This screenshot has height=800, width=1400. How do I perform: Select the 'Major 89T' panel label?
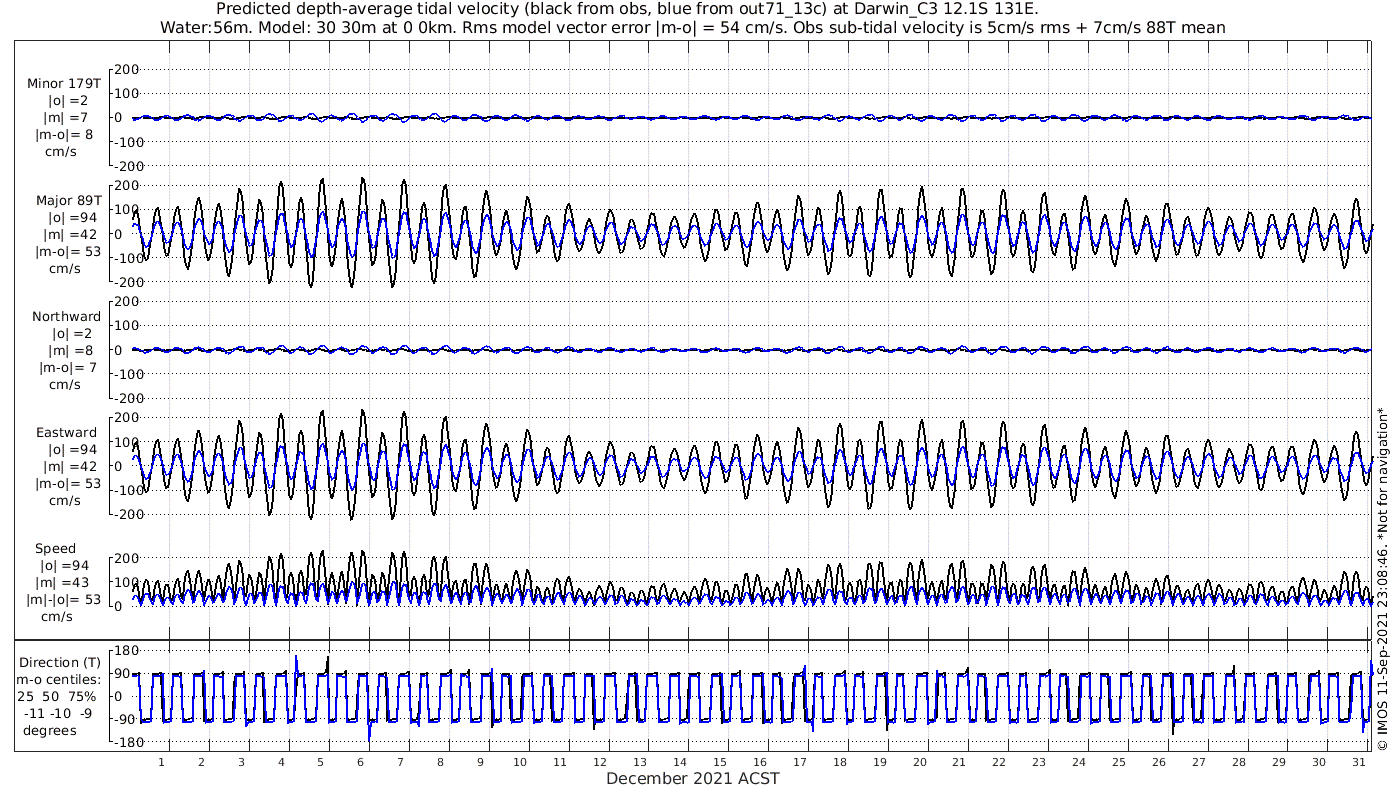(68, 200)
